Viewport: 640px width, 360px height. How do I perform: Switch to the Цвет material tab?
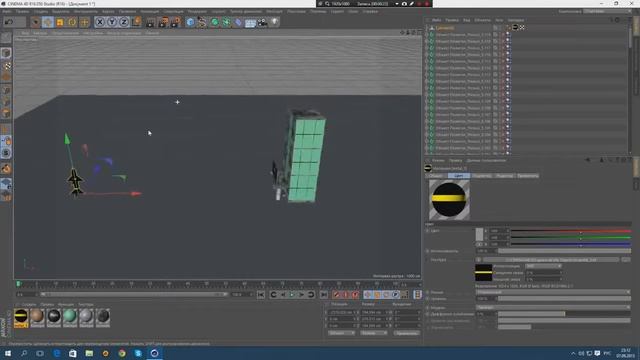[x=459, y=176]
